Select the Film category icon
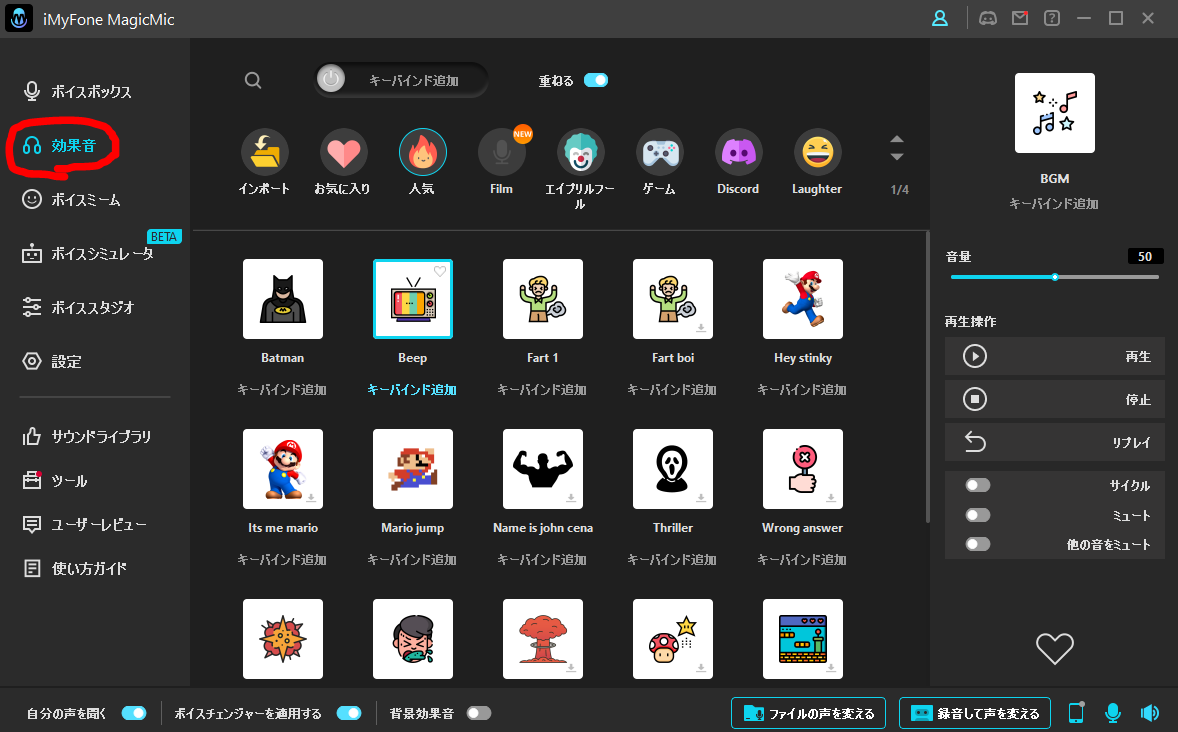This screenshot has height=732, width=1178. 501,153
